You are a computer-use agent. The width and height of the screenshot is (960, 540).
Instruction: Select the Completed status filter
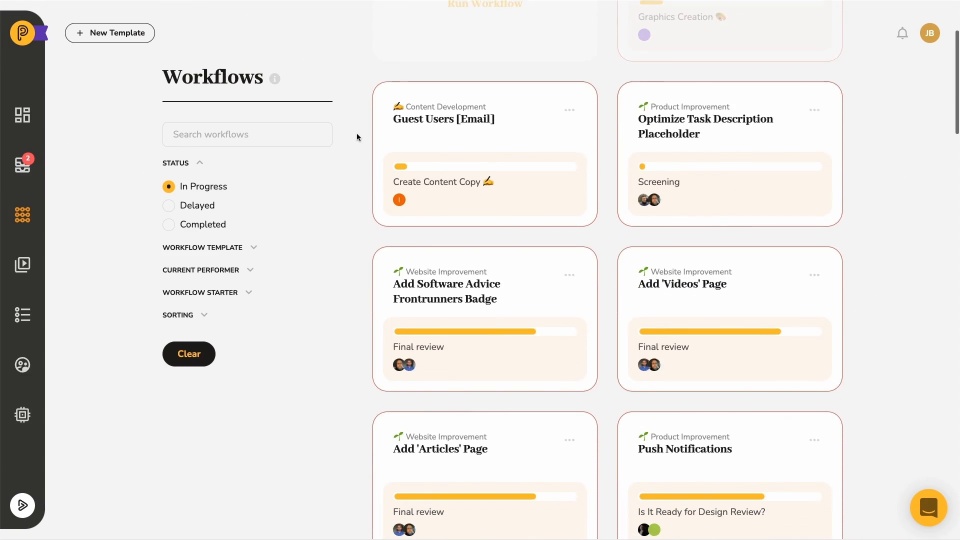pyautogui.click(x=194, y=224)
